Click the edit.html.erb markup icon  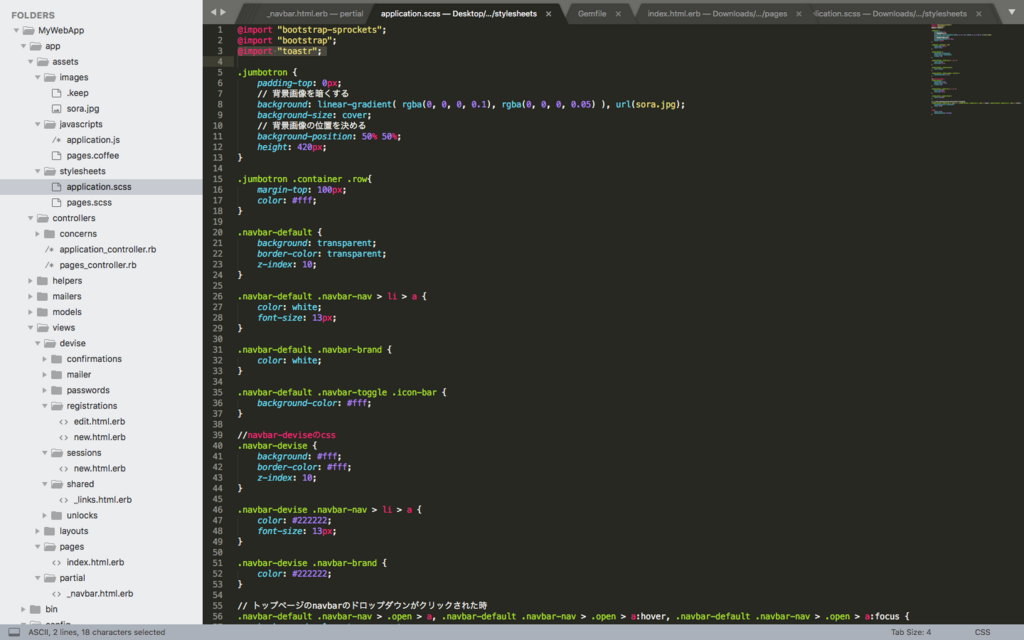click(x=64, y=422)
